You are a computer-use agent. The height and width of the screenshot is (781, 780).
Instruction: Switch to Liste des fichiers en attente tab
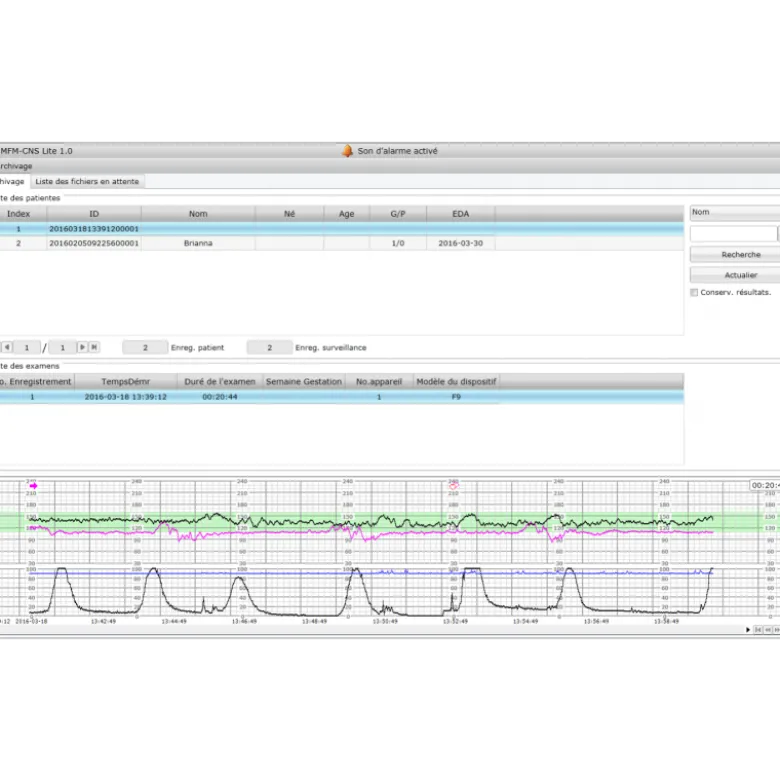[x=87, y=181]
